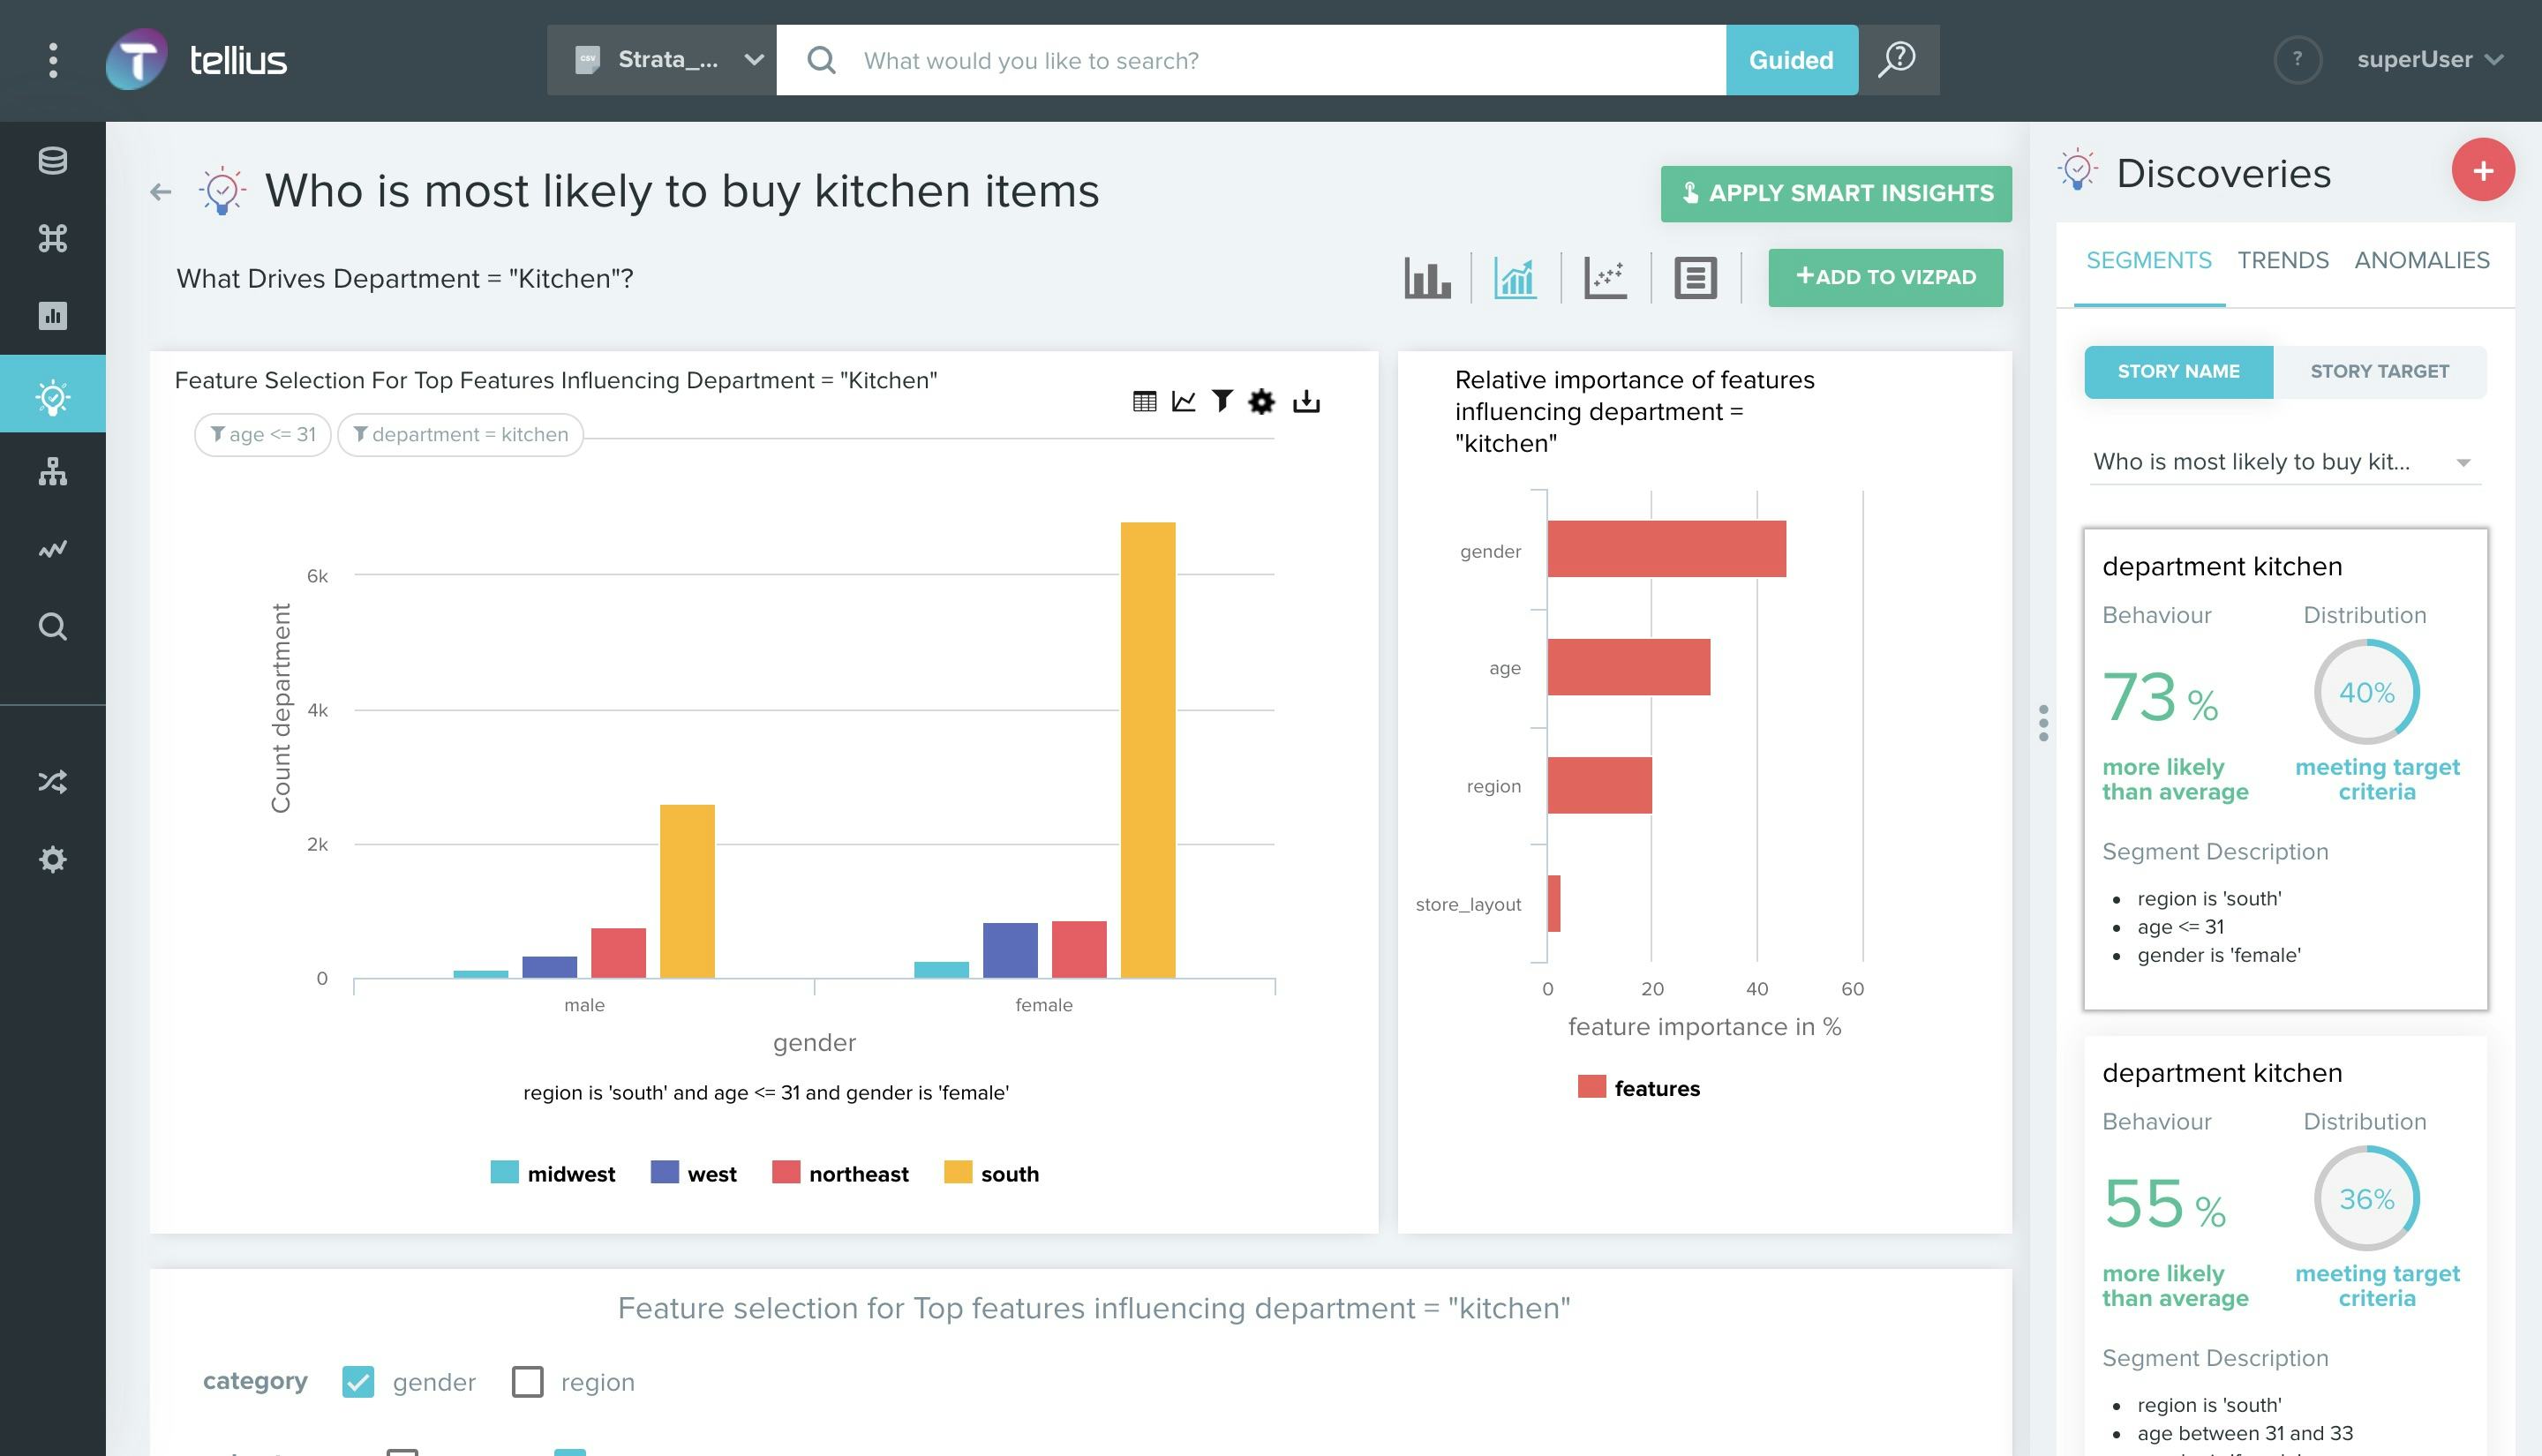The image size is (2542, 1456).
Task: Open the filter icon on the feature selection chart
Action: click(x=1221, y=401)
